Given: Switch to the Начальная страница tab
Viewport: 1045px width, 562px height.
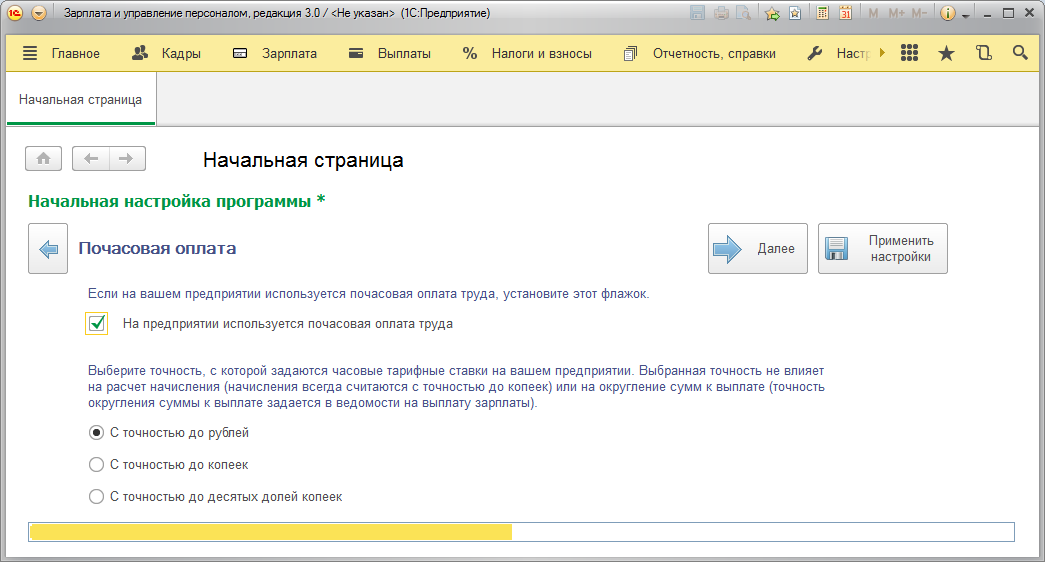Looking at the screenshot, I should 81,99.
